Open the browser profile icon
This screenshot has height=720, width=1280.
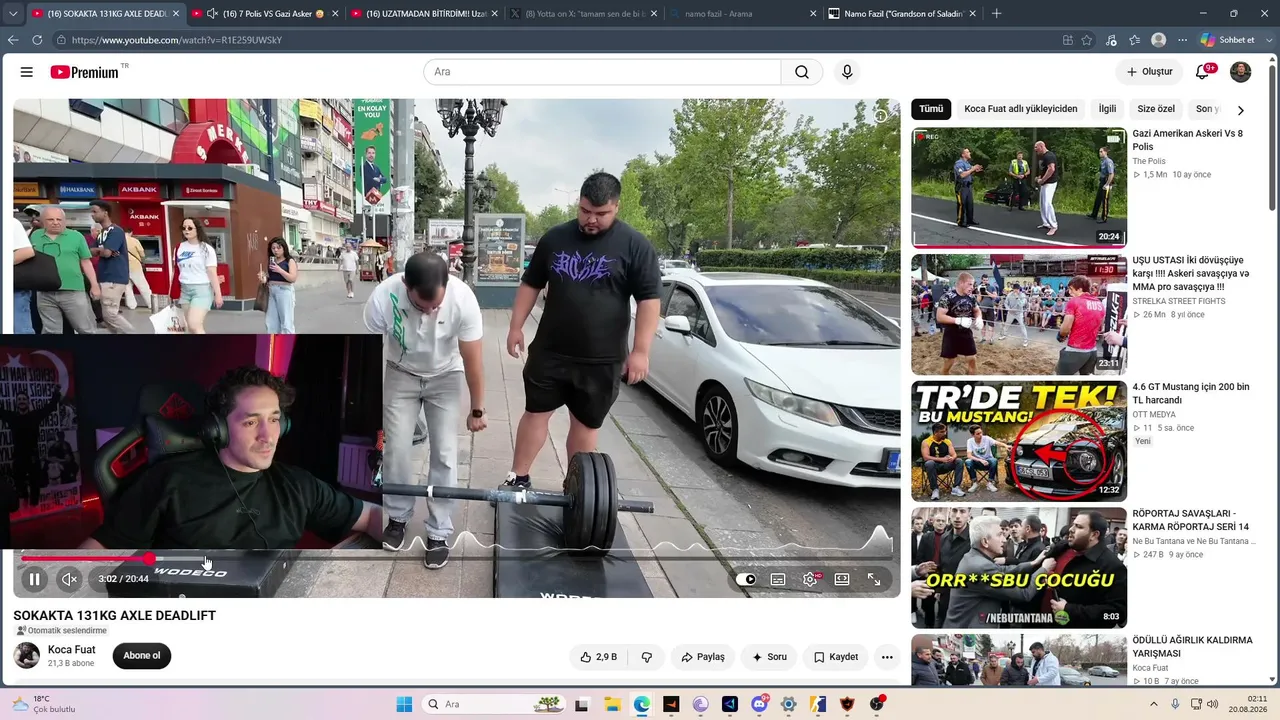pyautogui.click(x=1158, y=40)
